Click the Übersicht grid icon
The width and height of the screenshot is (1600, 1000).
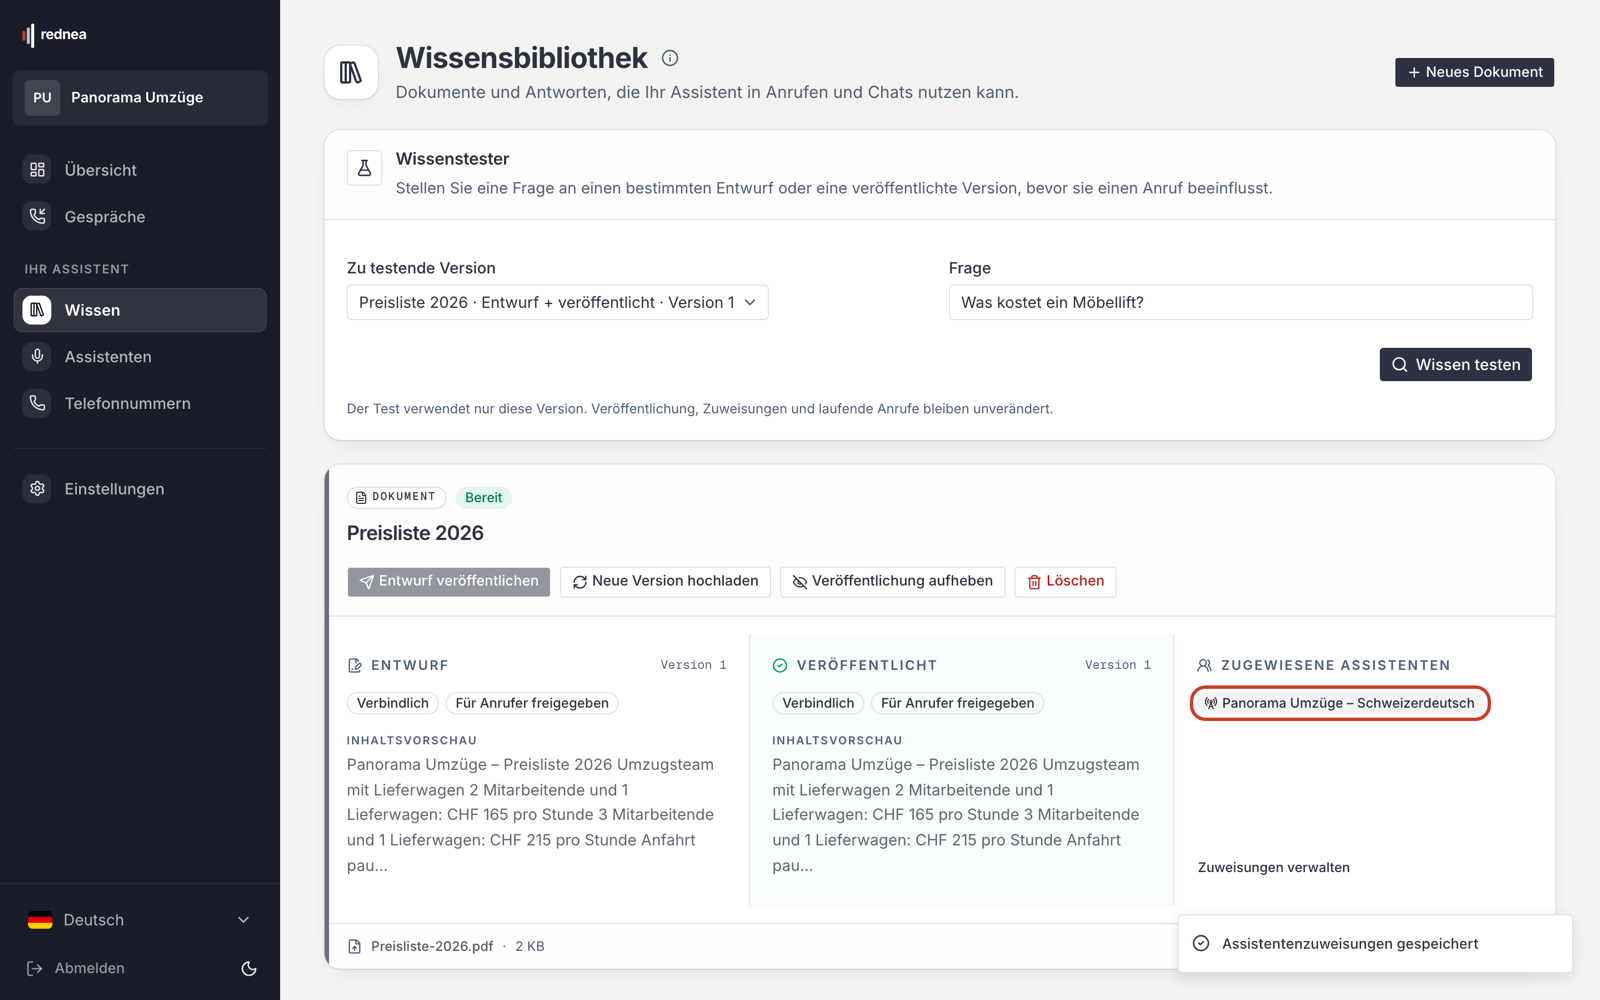[37, 170]
